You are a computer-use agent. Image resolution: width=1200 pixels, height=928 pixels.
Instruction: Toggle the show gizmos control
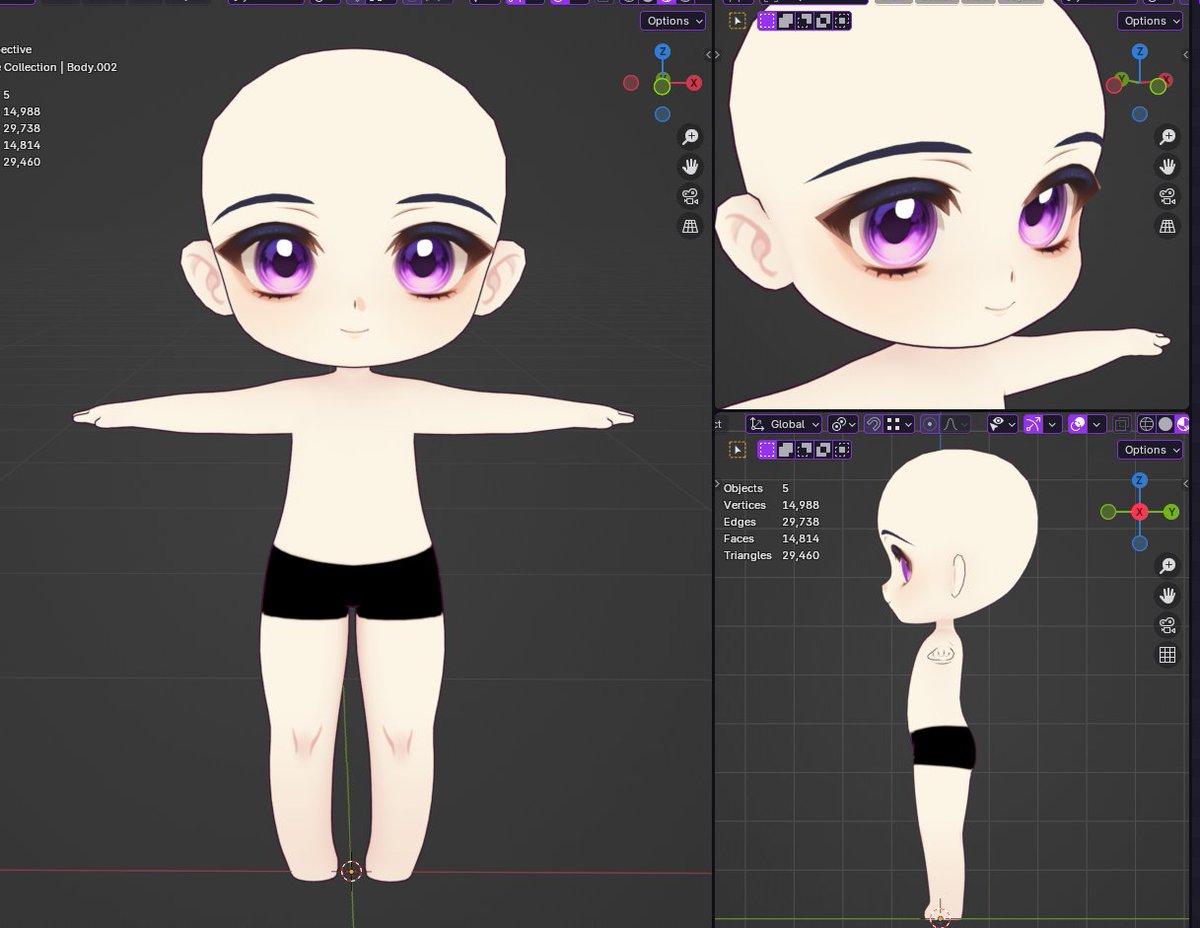click(1032, 424)
